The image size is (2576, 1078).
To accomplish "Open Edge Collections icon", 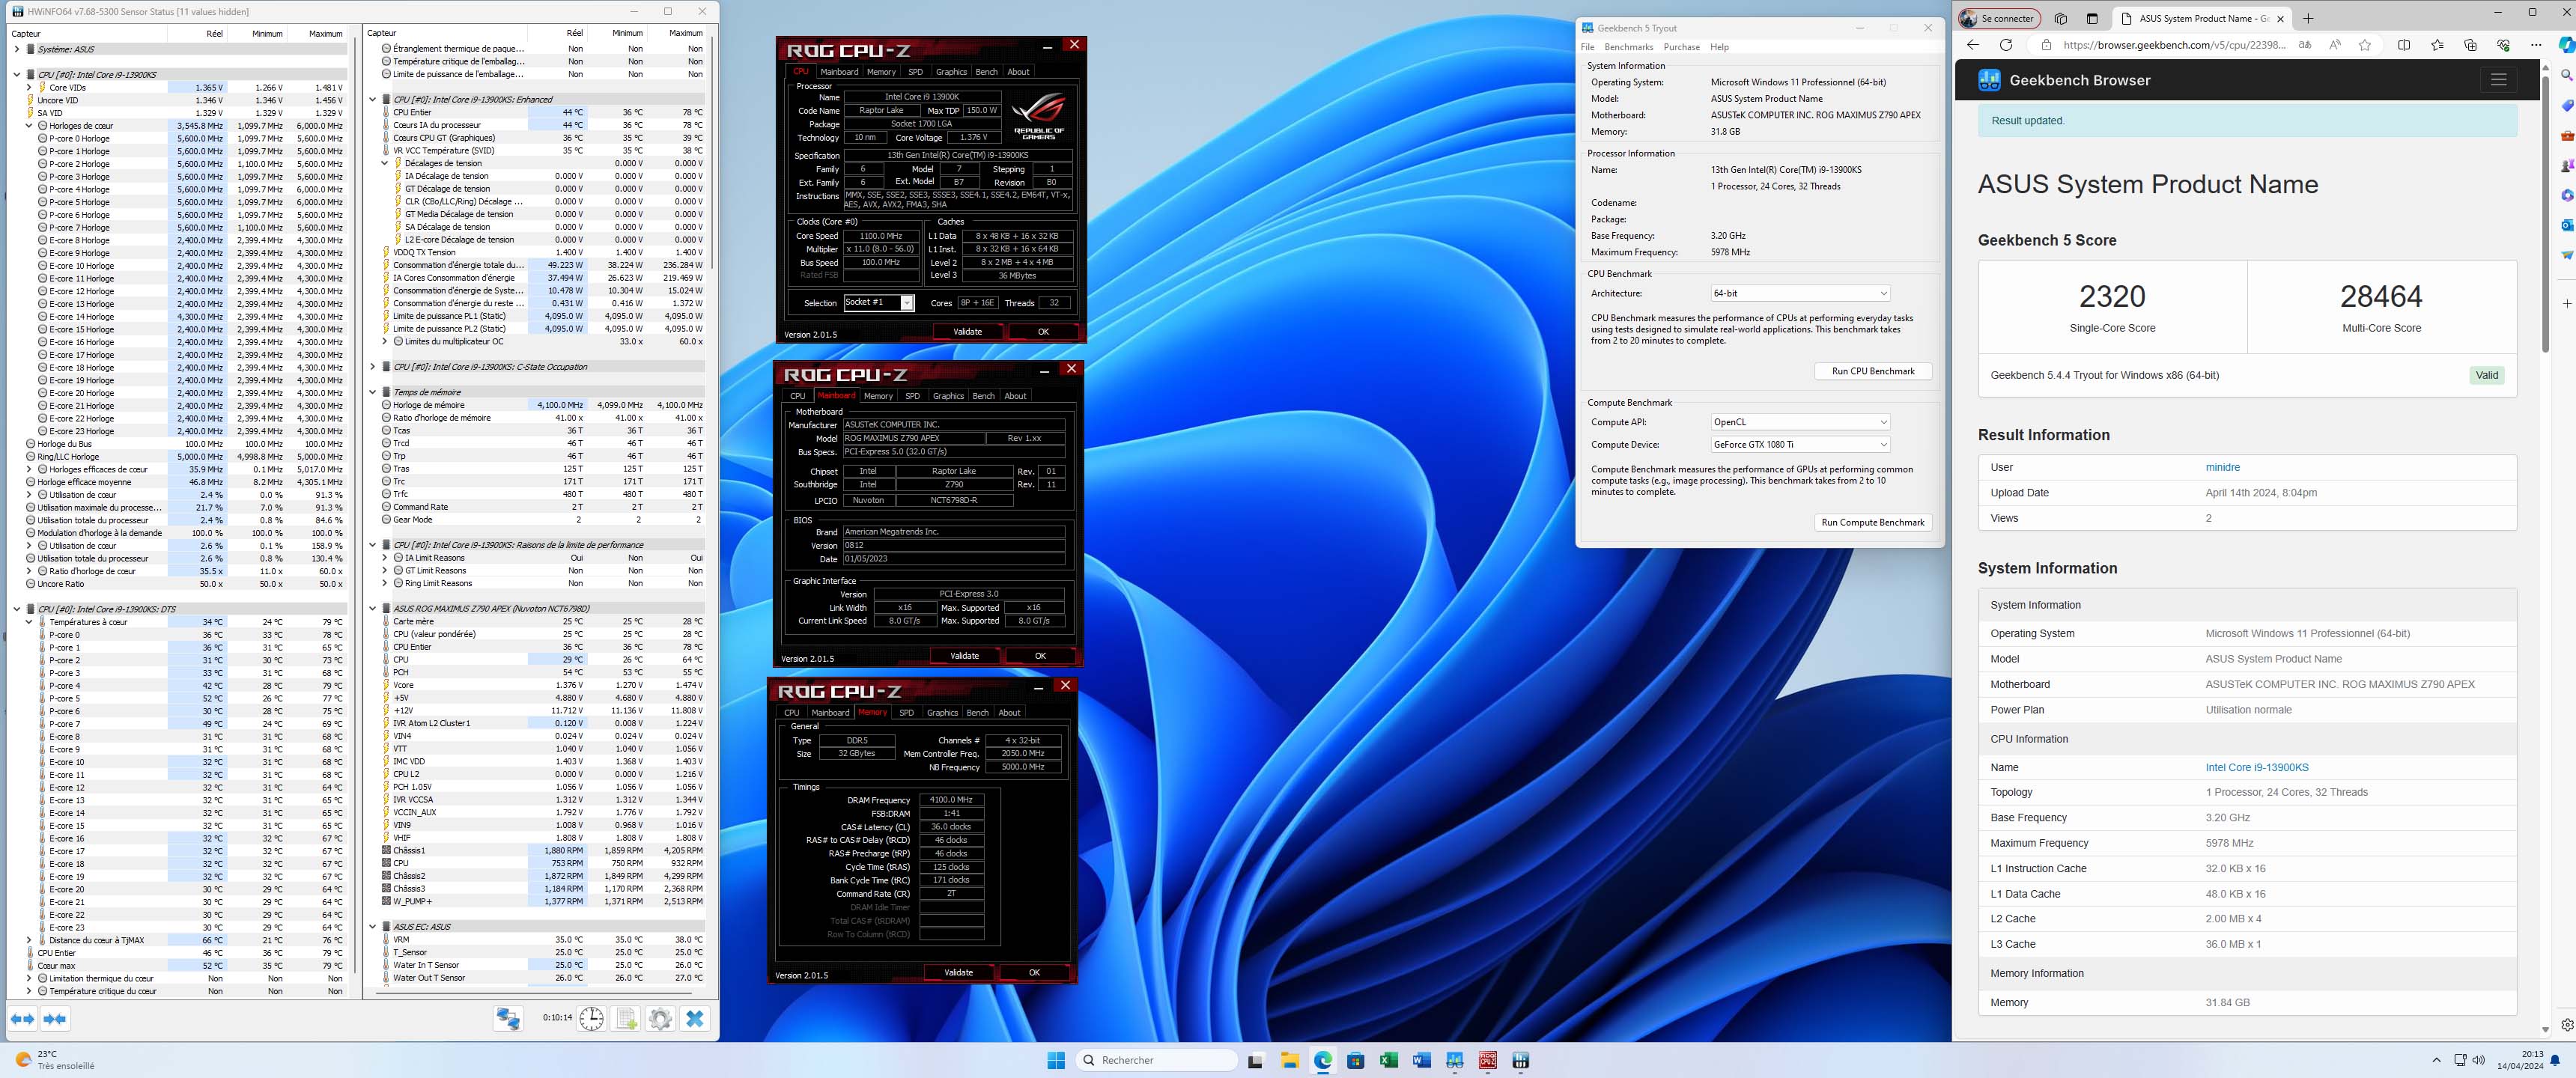I will (2470, 45).
